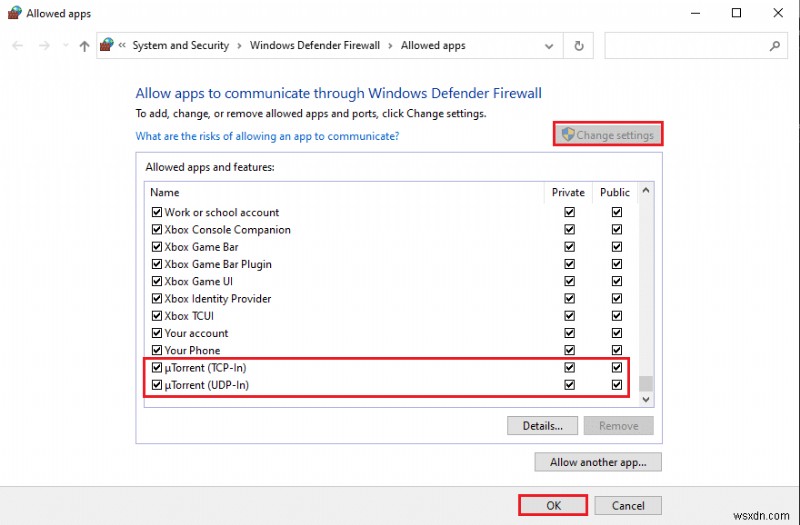Image resolution: width=800 pixels, height=525 pixels.
Task: Toggle Your account name checkbox
Action: coord(157,333)
